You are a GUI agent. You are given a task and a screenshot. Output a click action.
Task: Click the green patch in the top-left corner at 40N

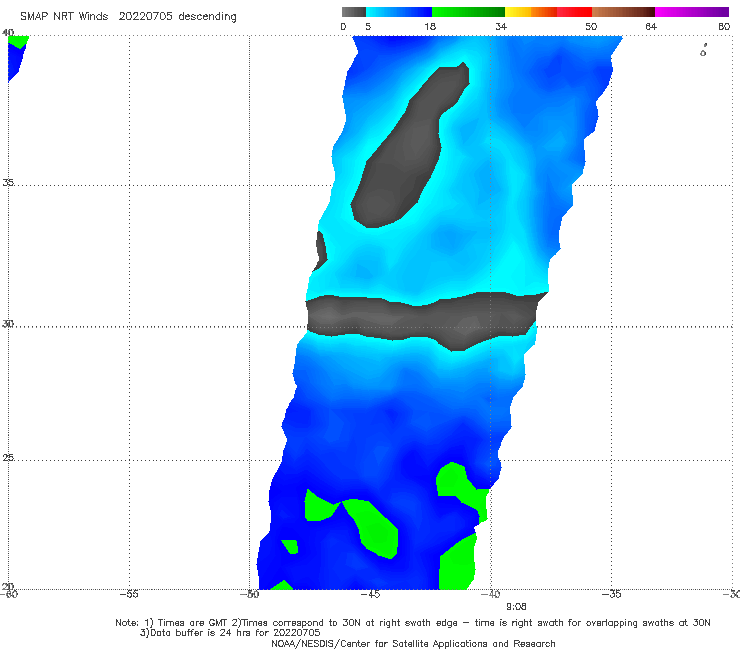pyautogui.click(x=18, y=42)
